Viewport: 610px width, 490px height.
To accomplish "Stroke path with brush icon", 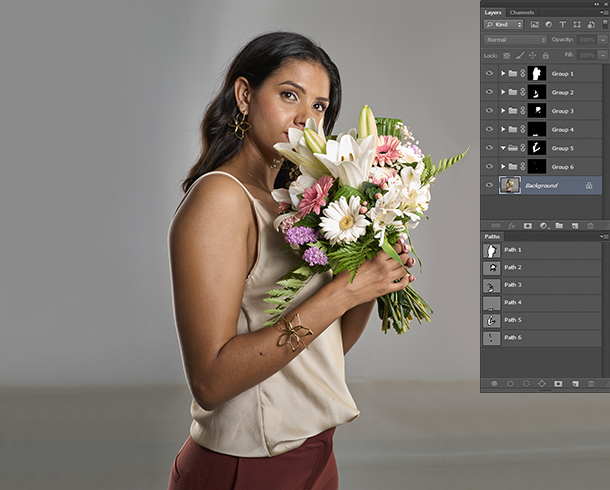I will [x=510, y=383].
